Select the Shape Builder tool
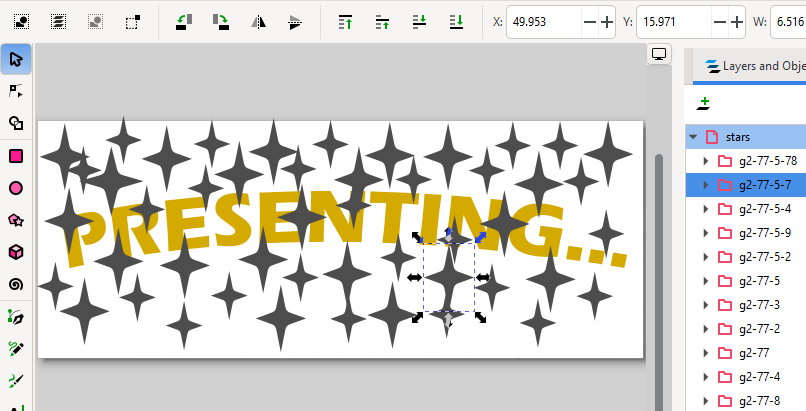The height and width of the screenshot is (411, 806). coord(16,123)
